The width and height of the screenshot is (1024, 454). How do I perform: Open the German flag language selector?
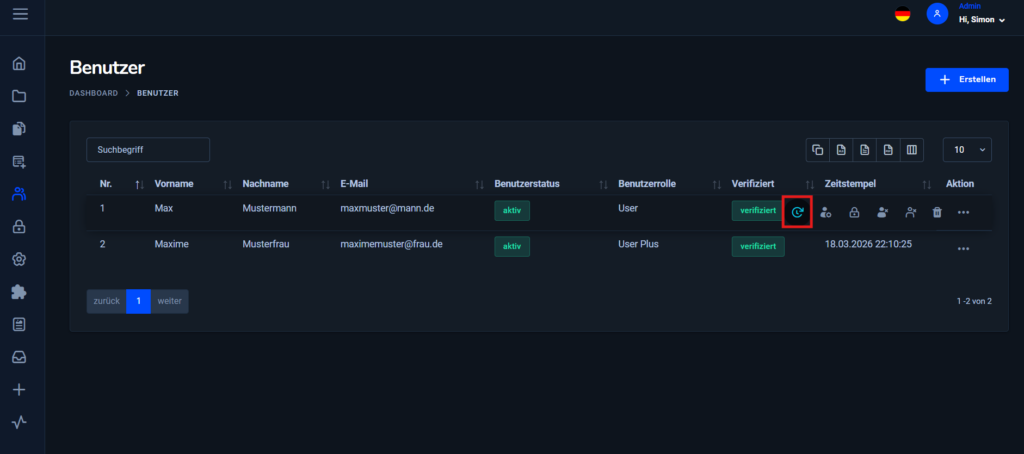(x=903, y=14)
